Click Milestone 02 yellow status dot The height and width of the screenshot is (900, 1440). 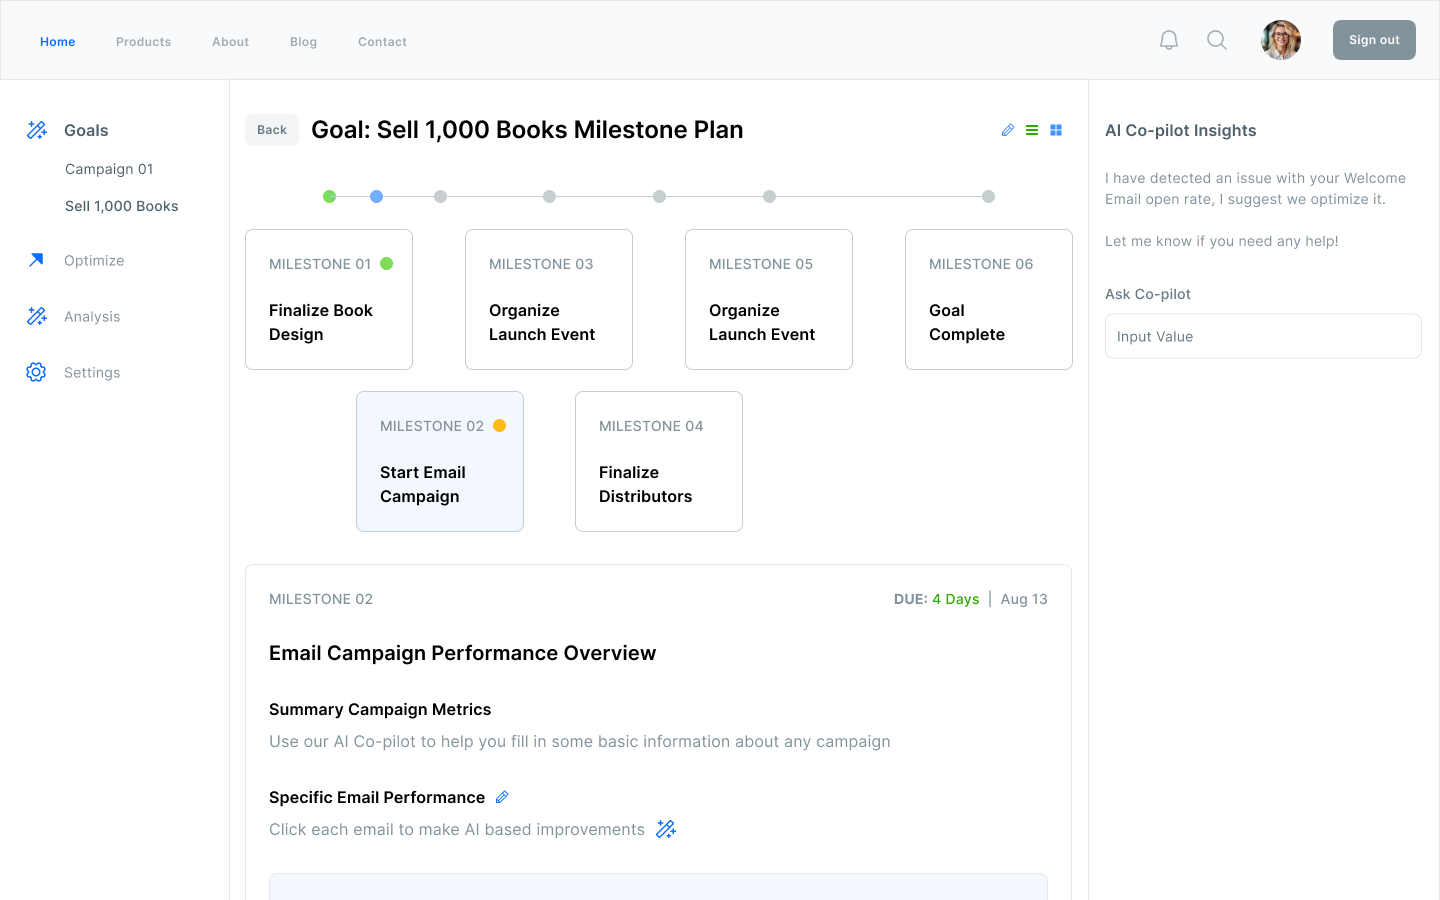coord(500,426)
